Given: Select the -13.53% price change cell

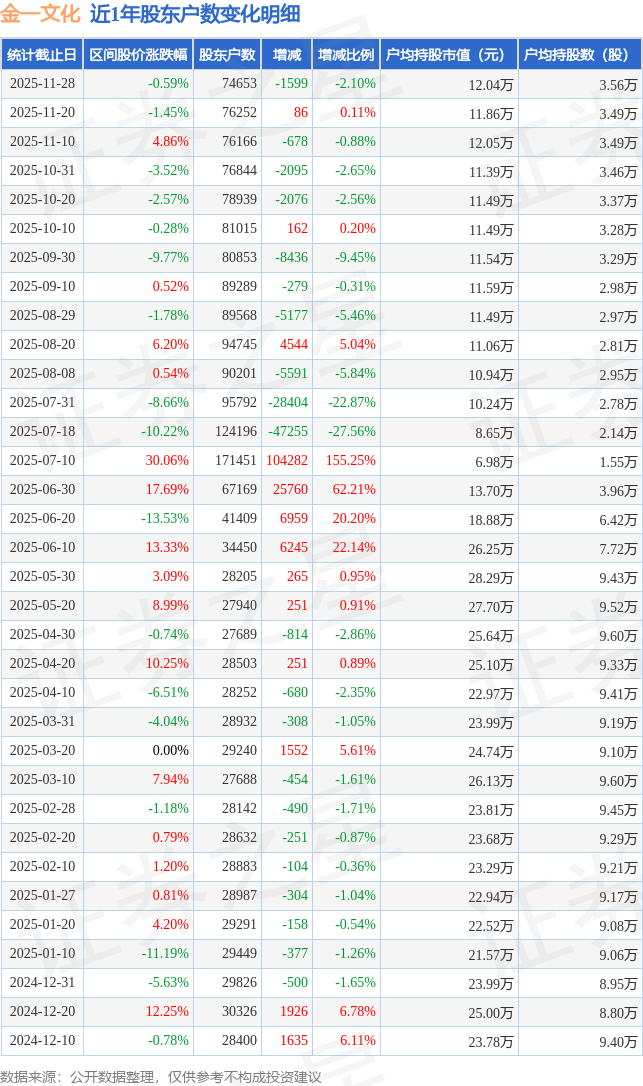Looking at the screenshot, I should 165,519.
